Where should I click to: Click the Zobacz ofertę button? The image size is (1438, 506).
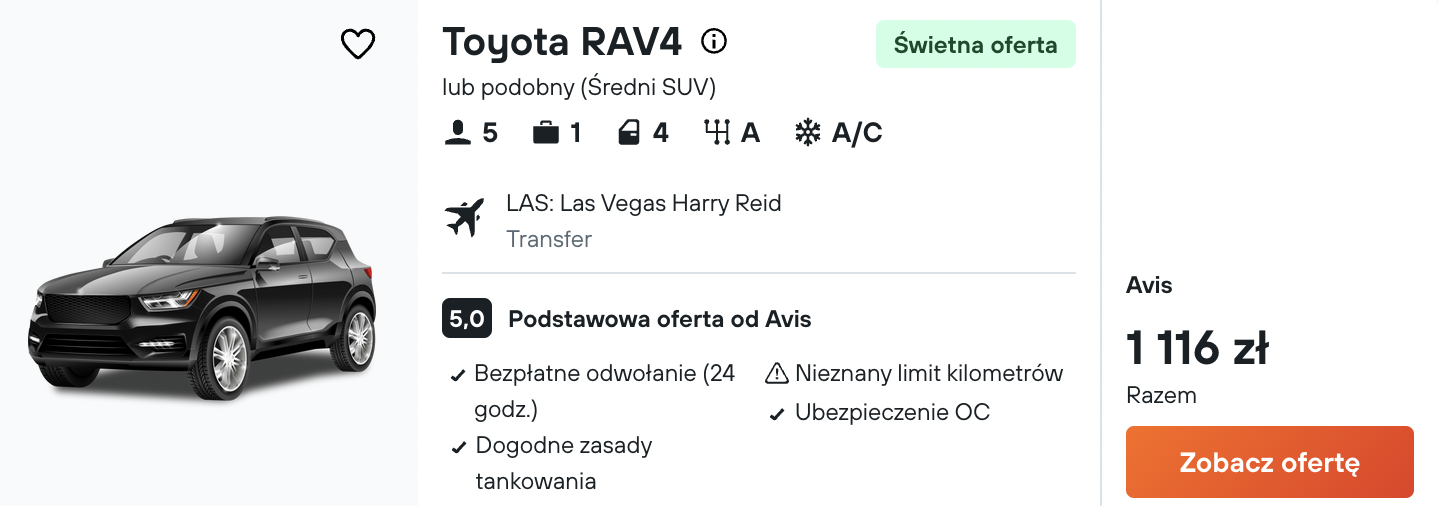point(1270,462)
